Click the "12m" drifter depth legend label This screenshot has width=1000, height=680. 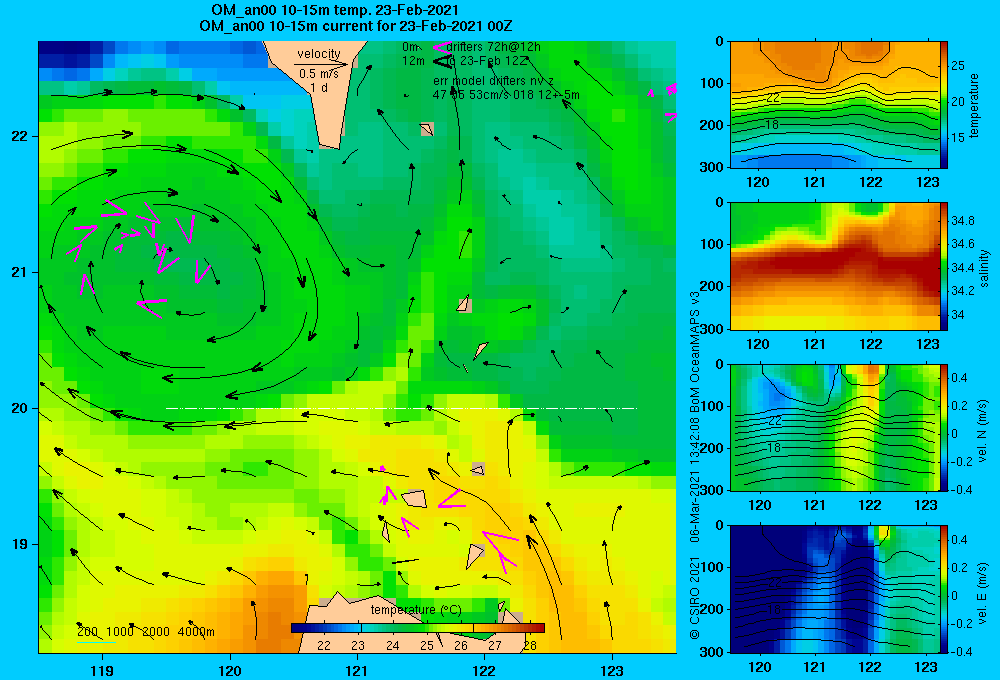pos(413,61)
